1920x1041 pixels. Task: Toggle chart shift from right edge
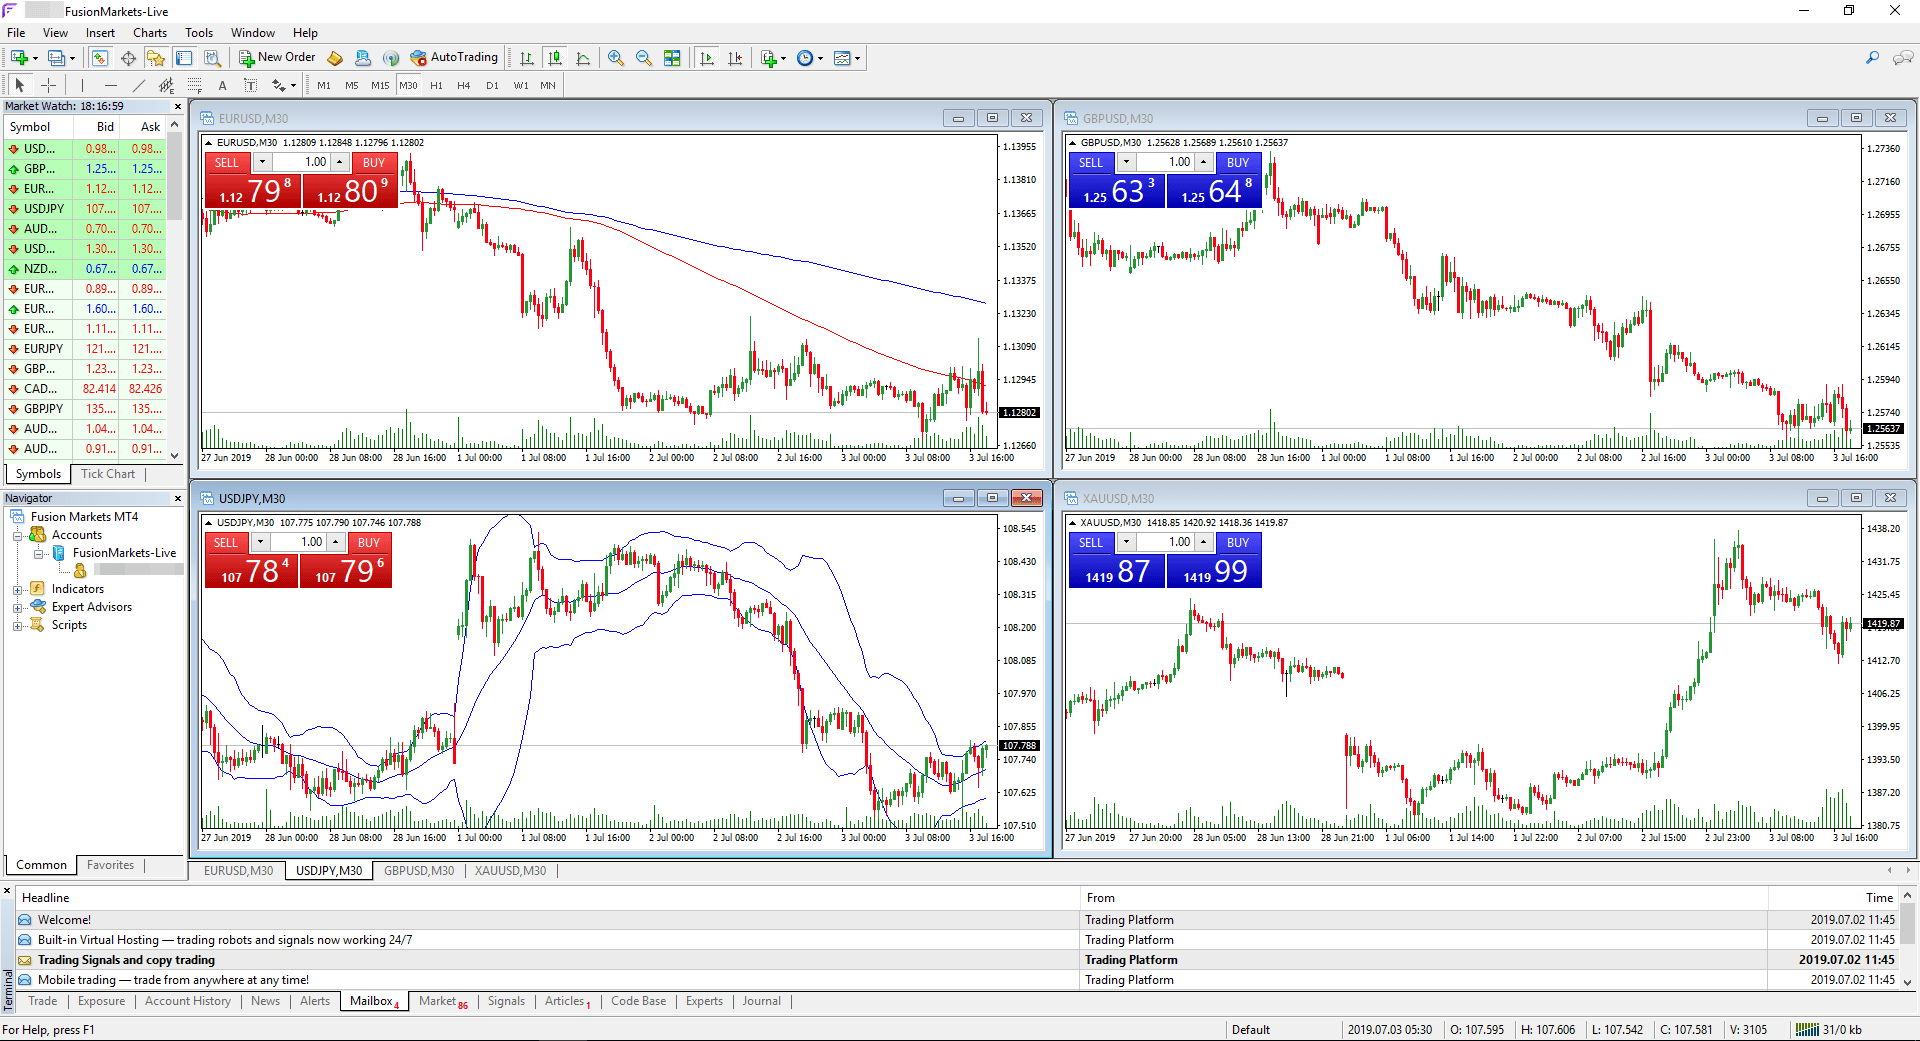735,57
